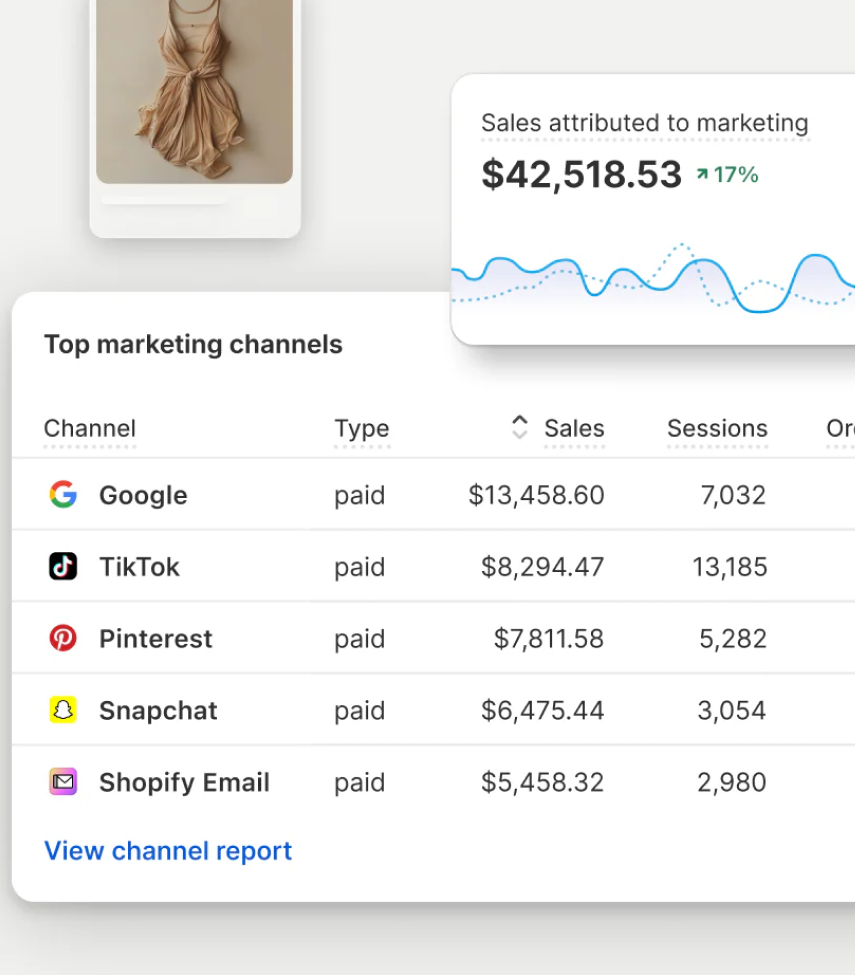
Task: Click the paid type in TikTok row
Action: tap(359, 568)
